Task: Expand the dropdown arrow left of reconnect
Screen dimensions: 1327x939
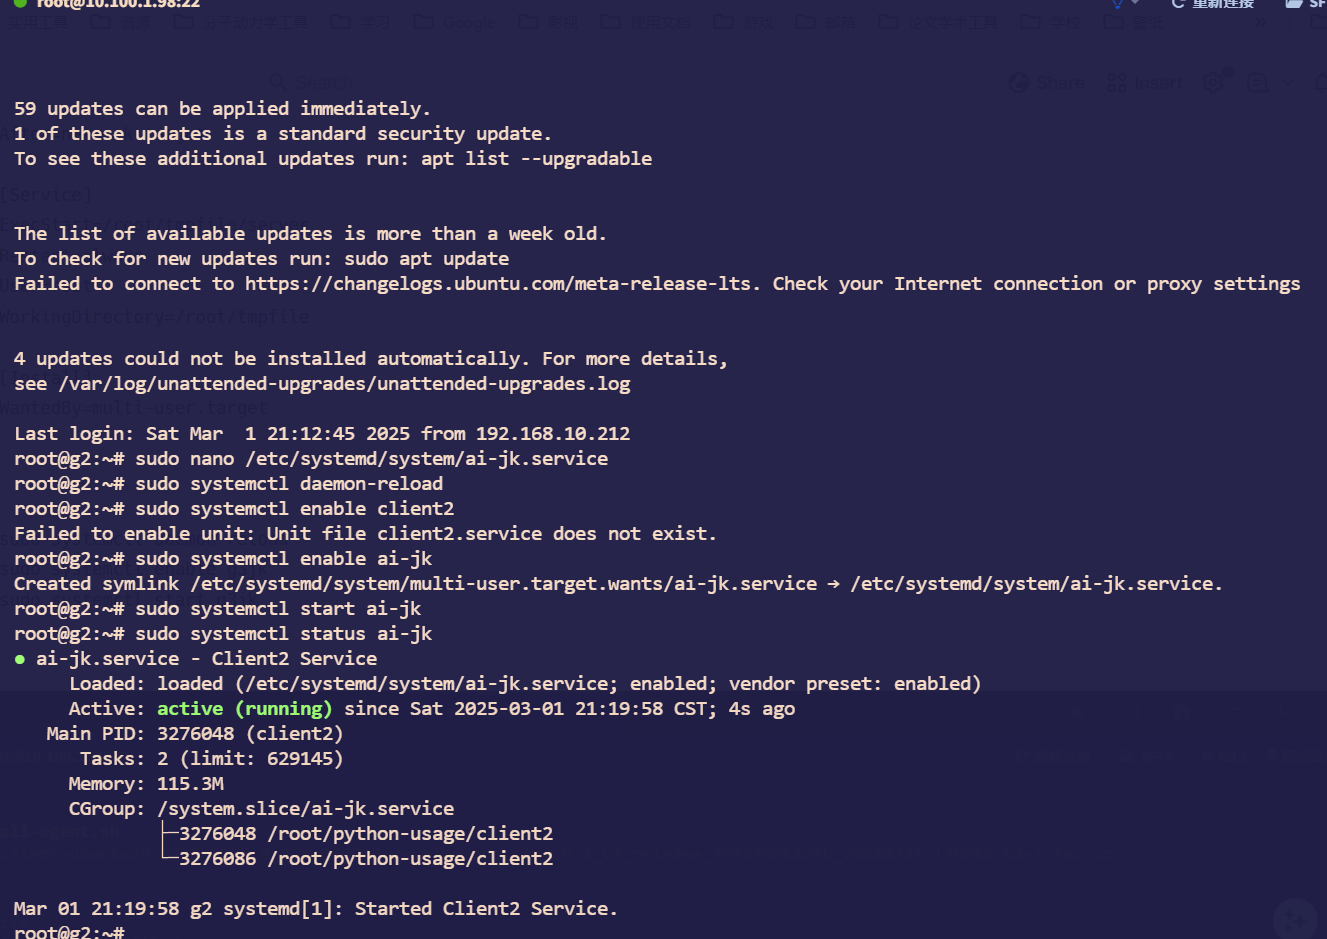Action: tap(1135, 3)
